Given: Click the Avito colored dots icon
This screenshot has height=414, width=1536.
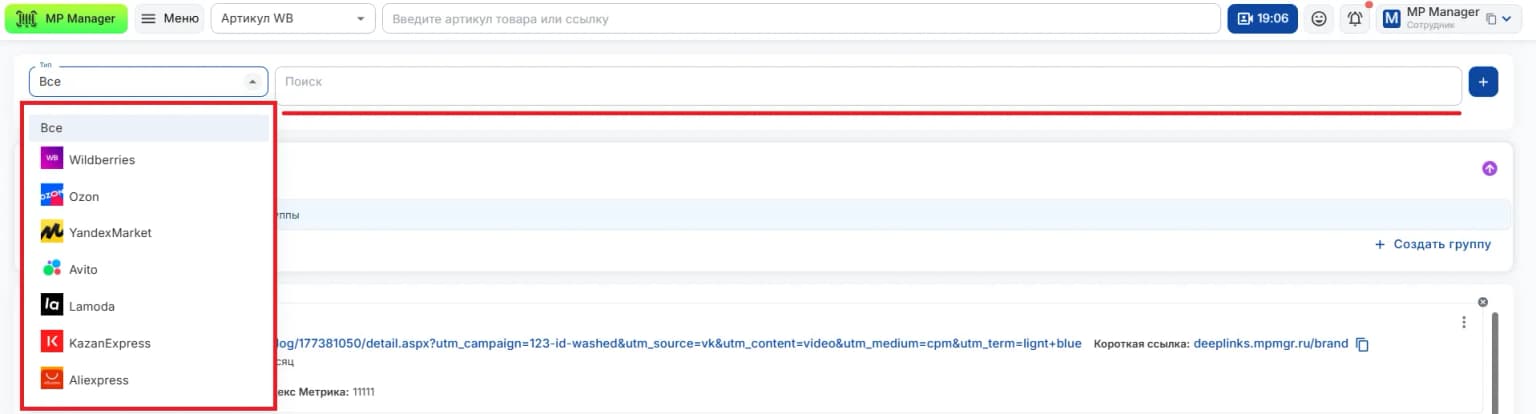Looking at the screenshot, I should [x=52, y=269].
